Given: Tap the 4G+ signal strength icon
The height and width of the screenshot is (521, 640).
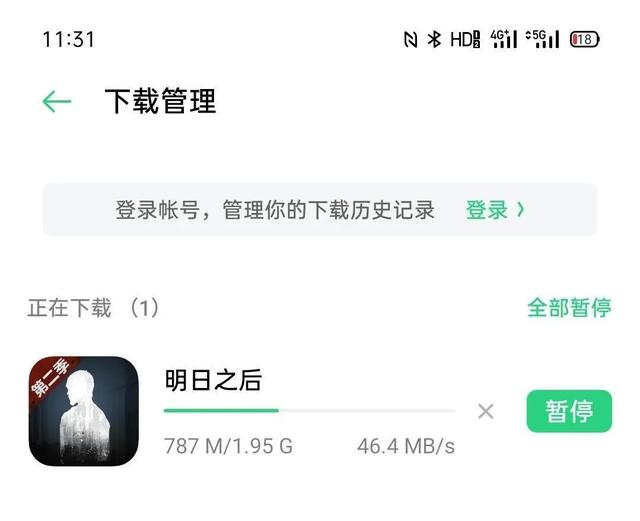Looking at the screenshot, I should pos(504,39).
